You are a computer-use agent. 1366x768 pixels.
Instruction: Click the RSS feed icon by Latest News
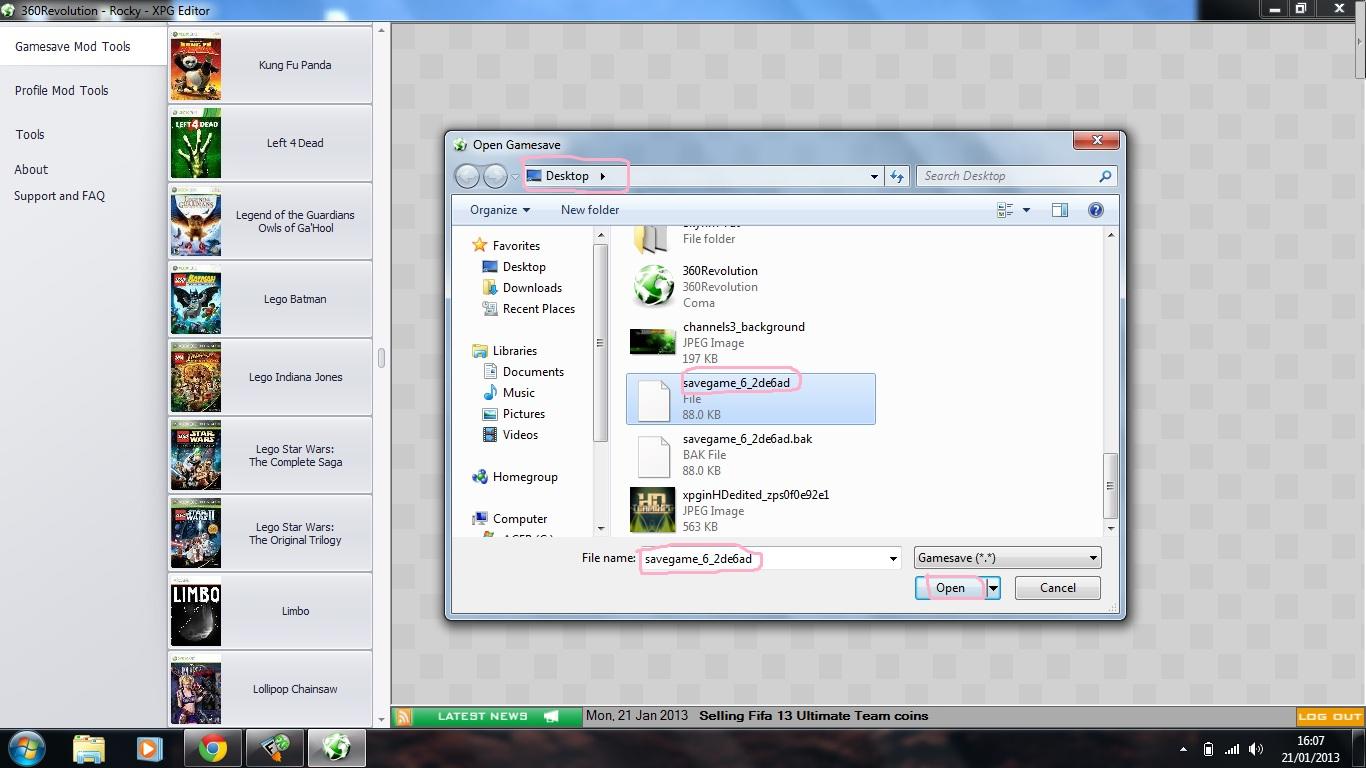[404, 716]
